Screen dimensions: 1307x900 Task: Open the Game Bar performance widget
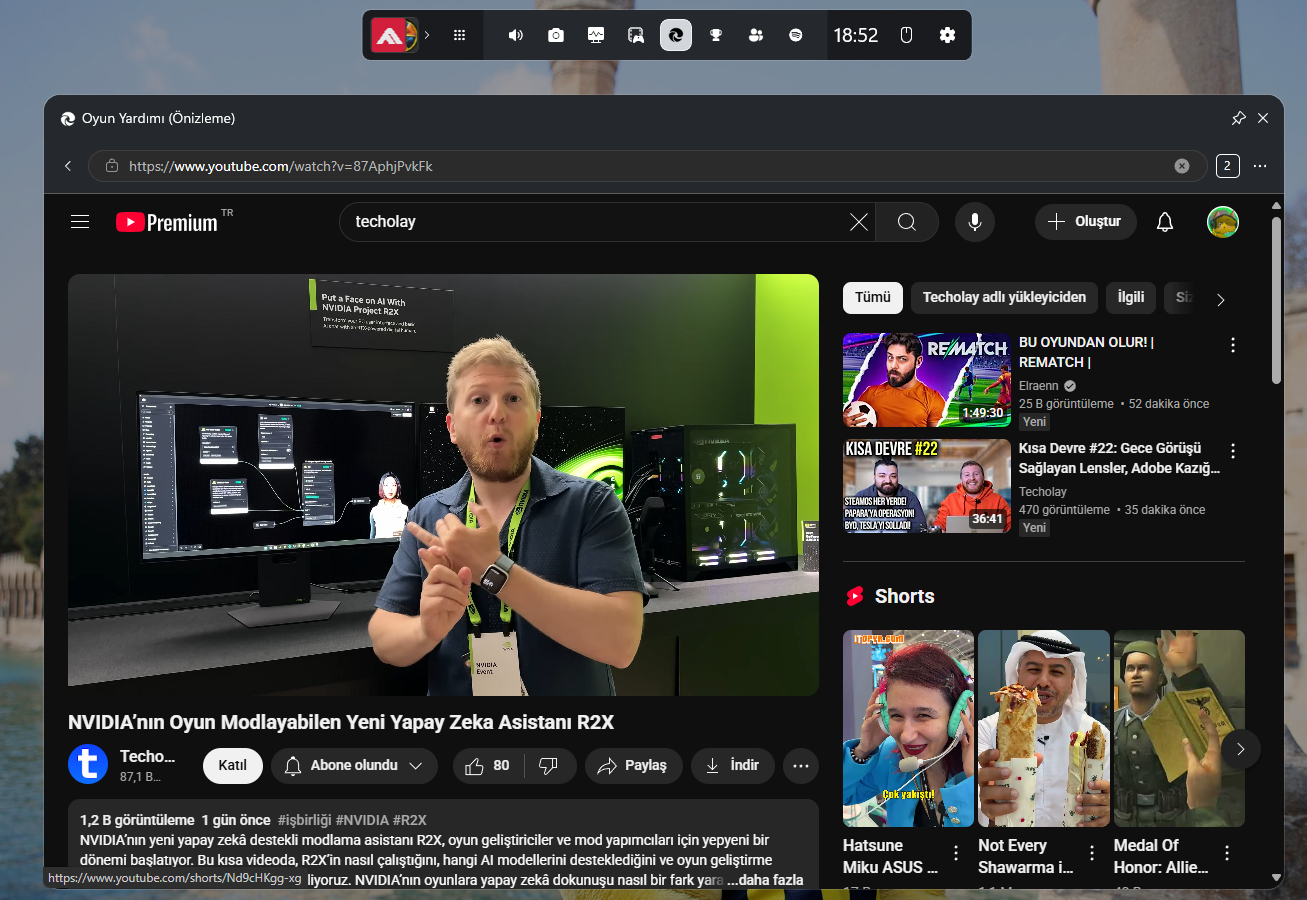pyautogui.click(x=596, y=35)
